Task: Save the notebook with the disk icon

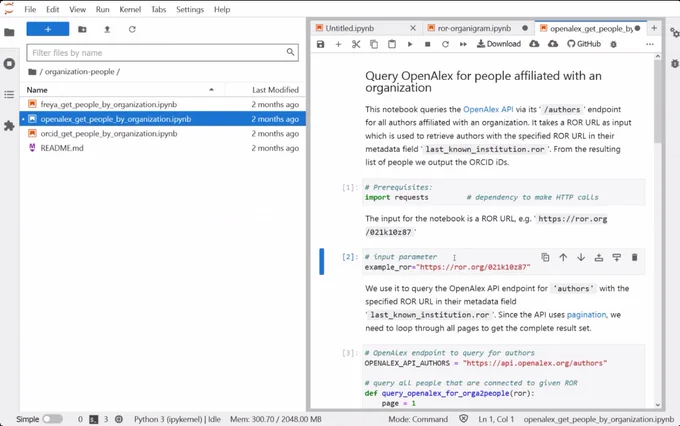Action: (320, 44)
